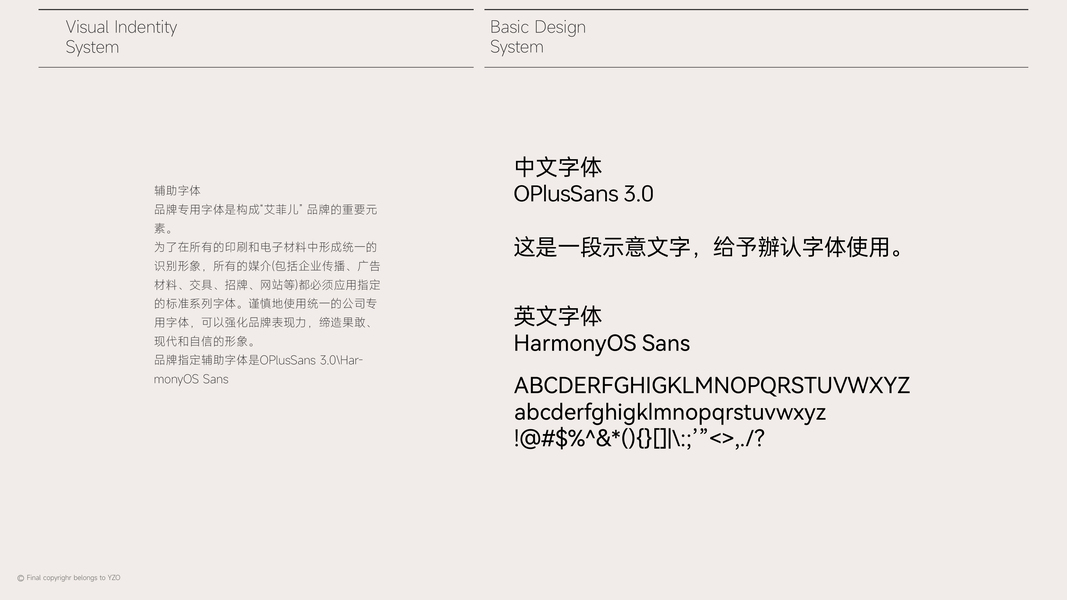Click the 'OPlusSans 3.0' font name
1067x600 pixels.
coord(583,194)
